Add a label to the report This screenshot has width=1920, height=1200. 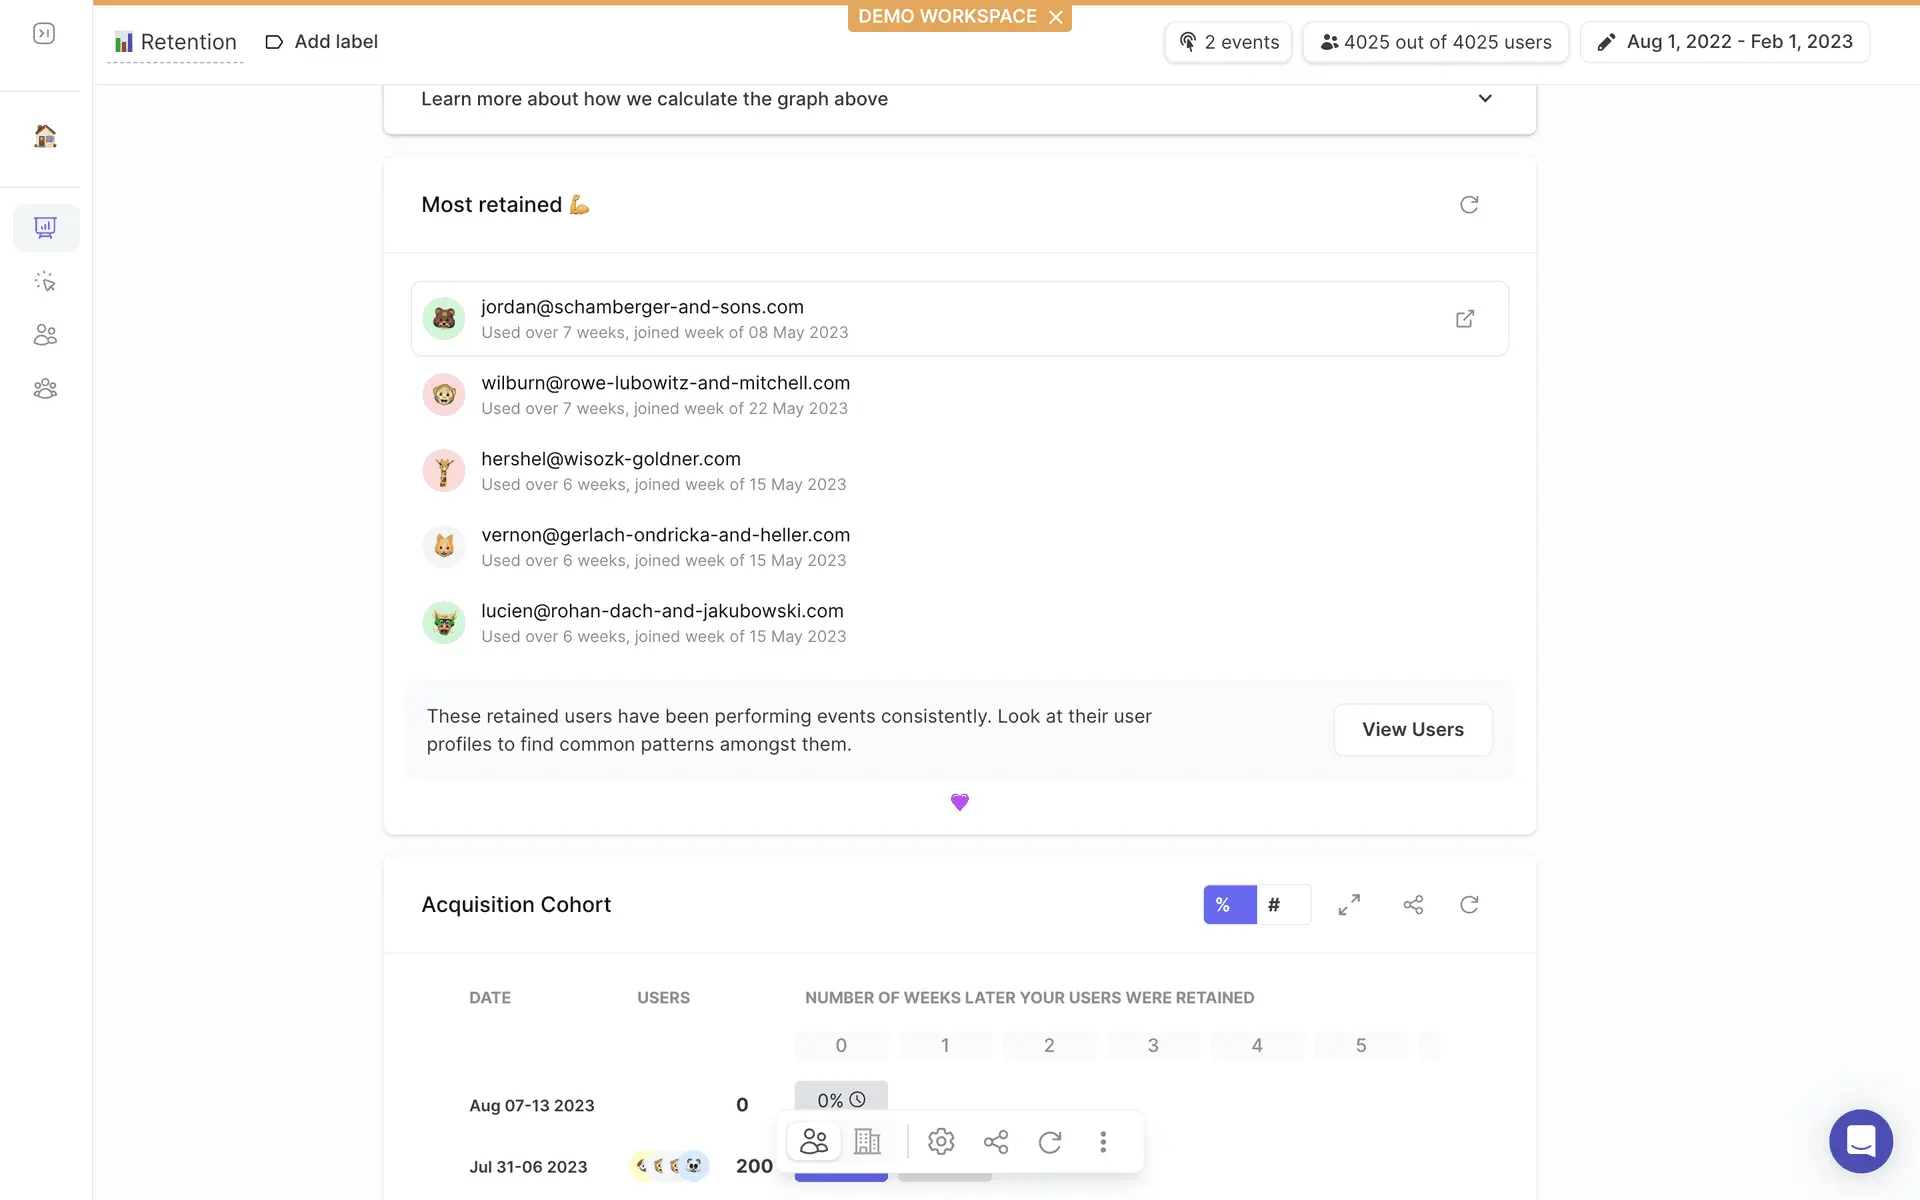click(x=321, y=42)
